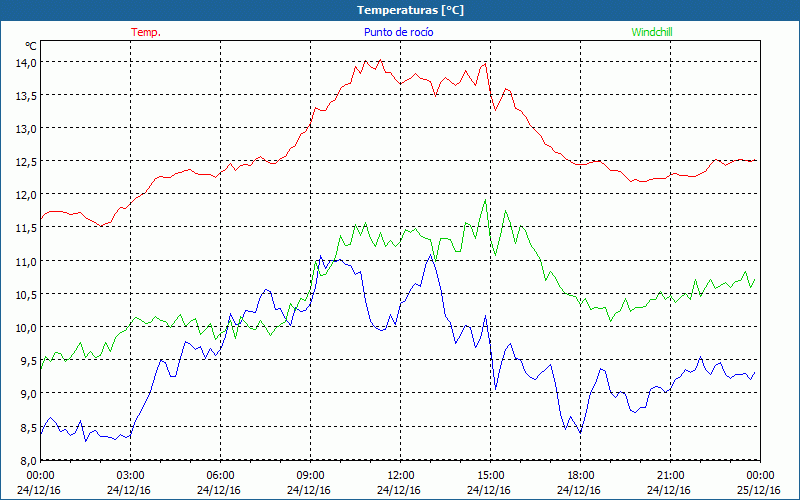
Task: Click the 11,0 y-axis value
Action: coord(26,261)
